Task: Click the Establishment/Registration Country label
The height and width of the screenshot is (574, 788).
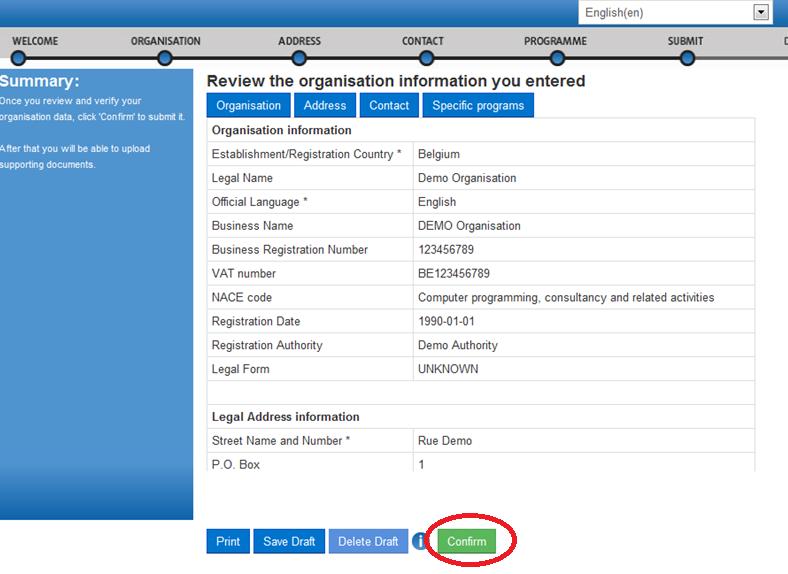Action: point(306,154)
